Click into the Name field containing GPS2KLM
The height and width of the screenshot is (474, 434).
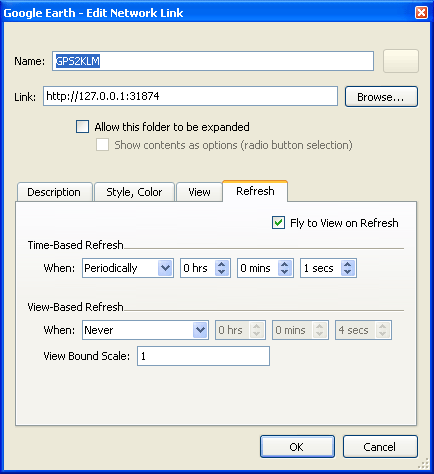click(x=213, y=61)
